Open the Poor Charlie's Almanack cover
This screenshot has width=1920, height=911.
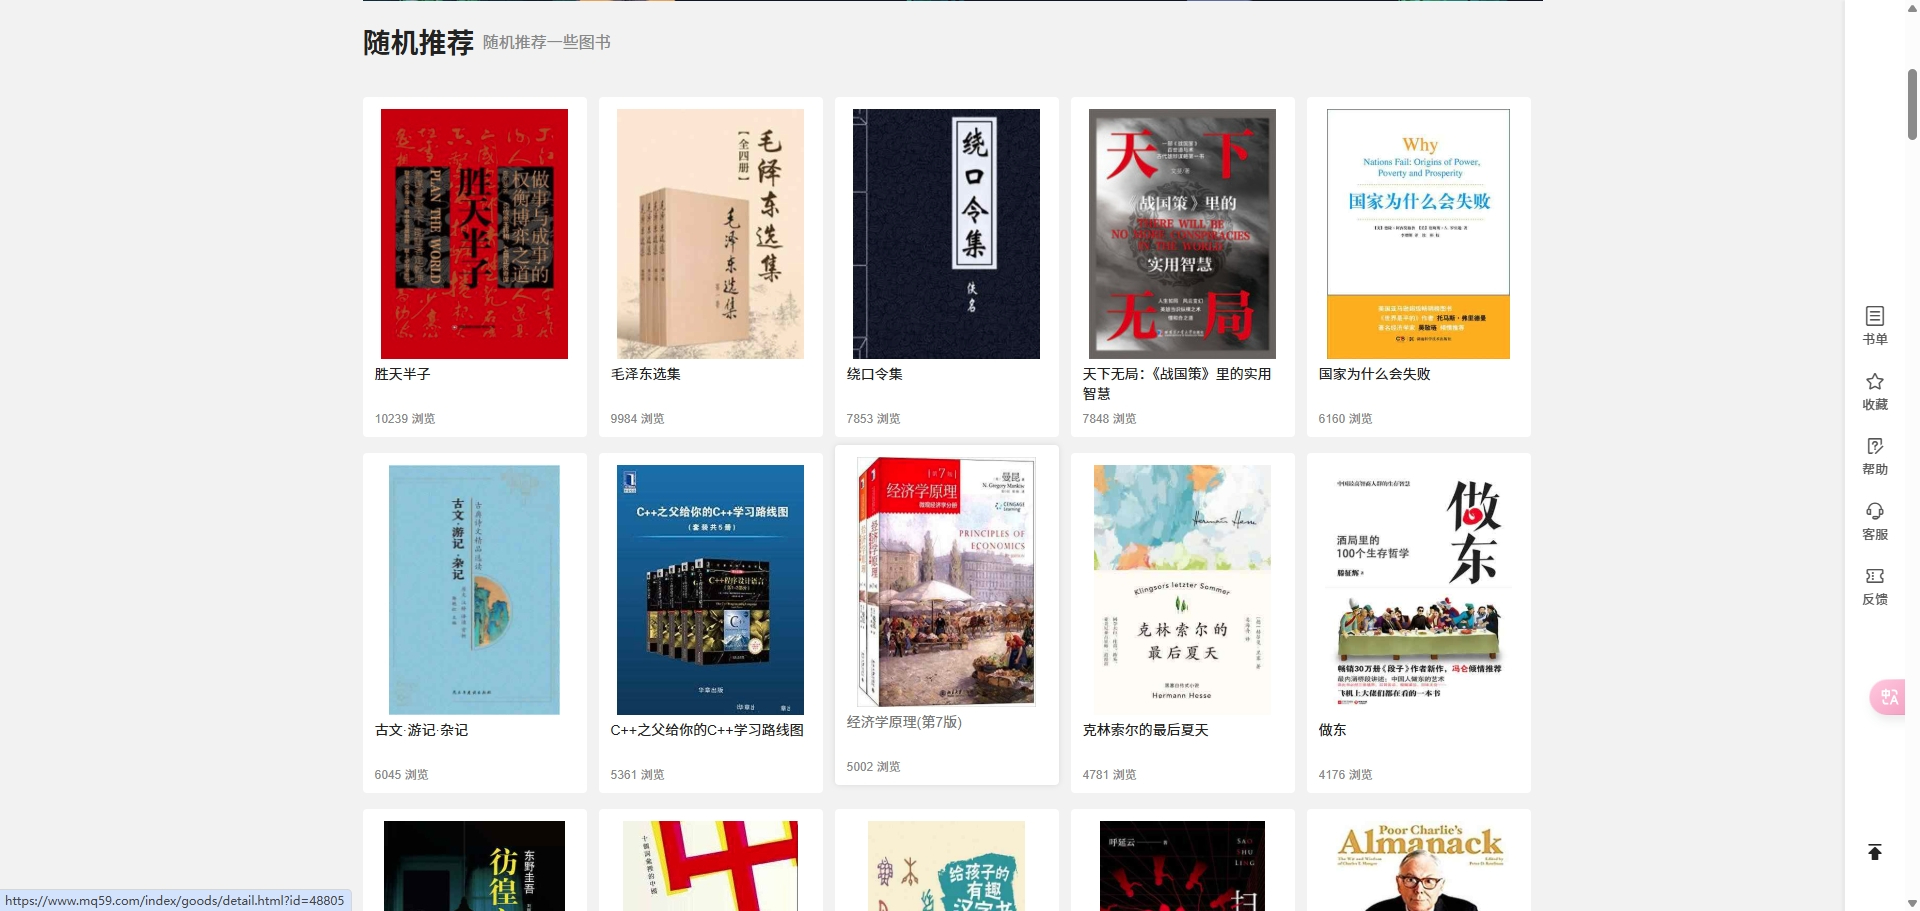[x=1418, y=866]
